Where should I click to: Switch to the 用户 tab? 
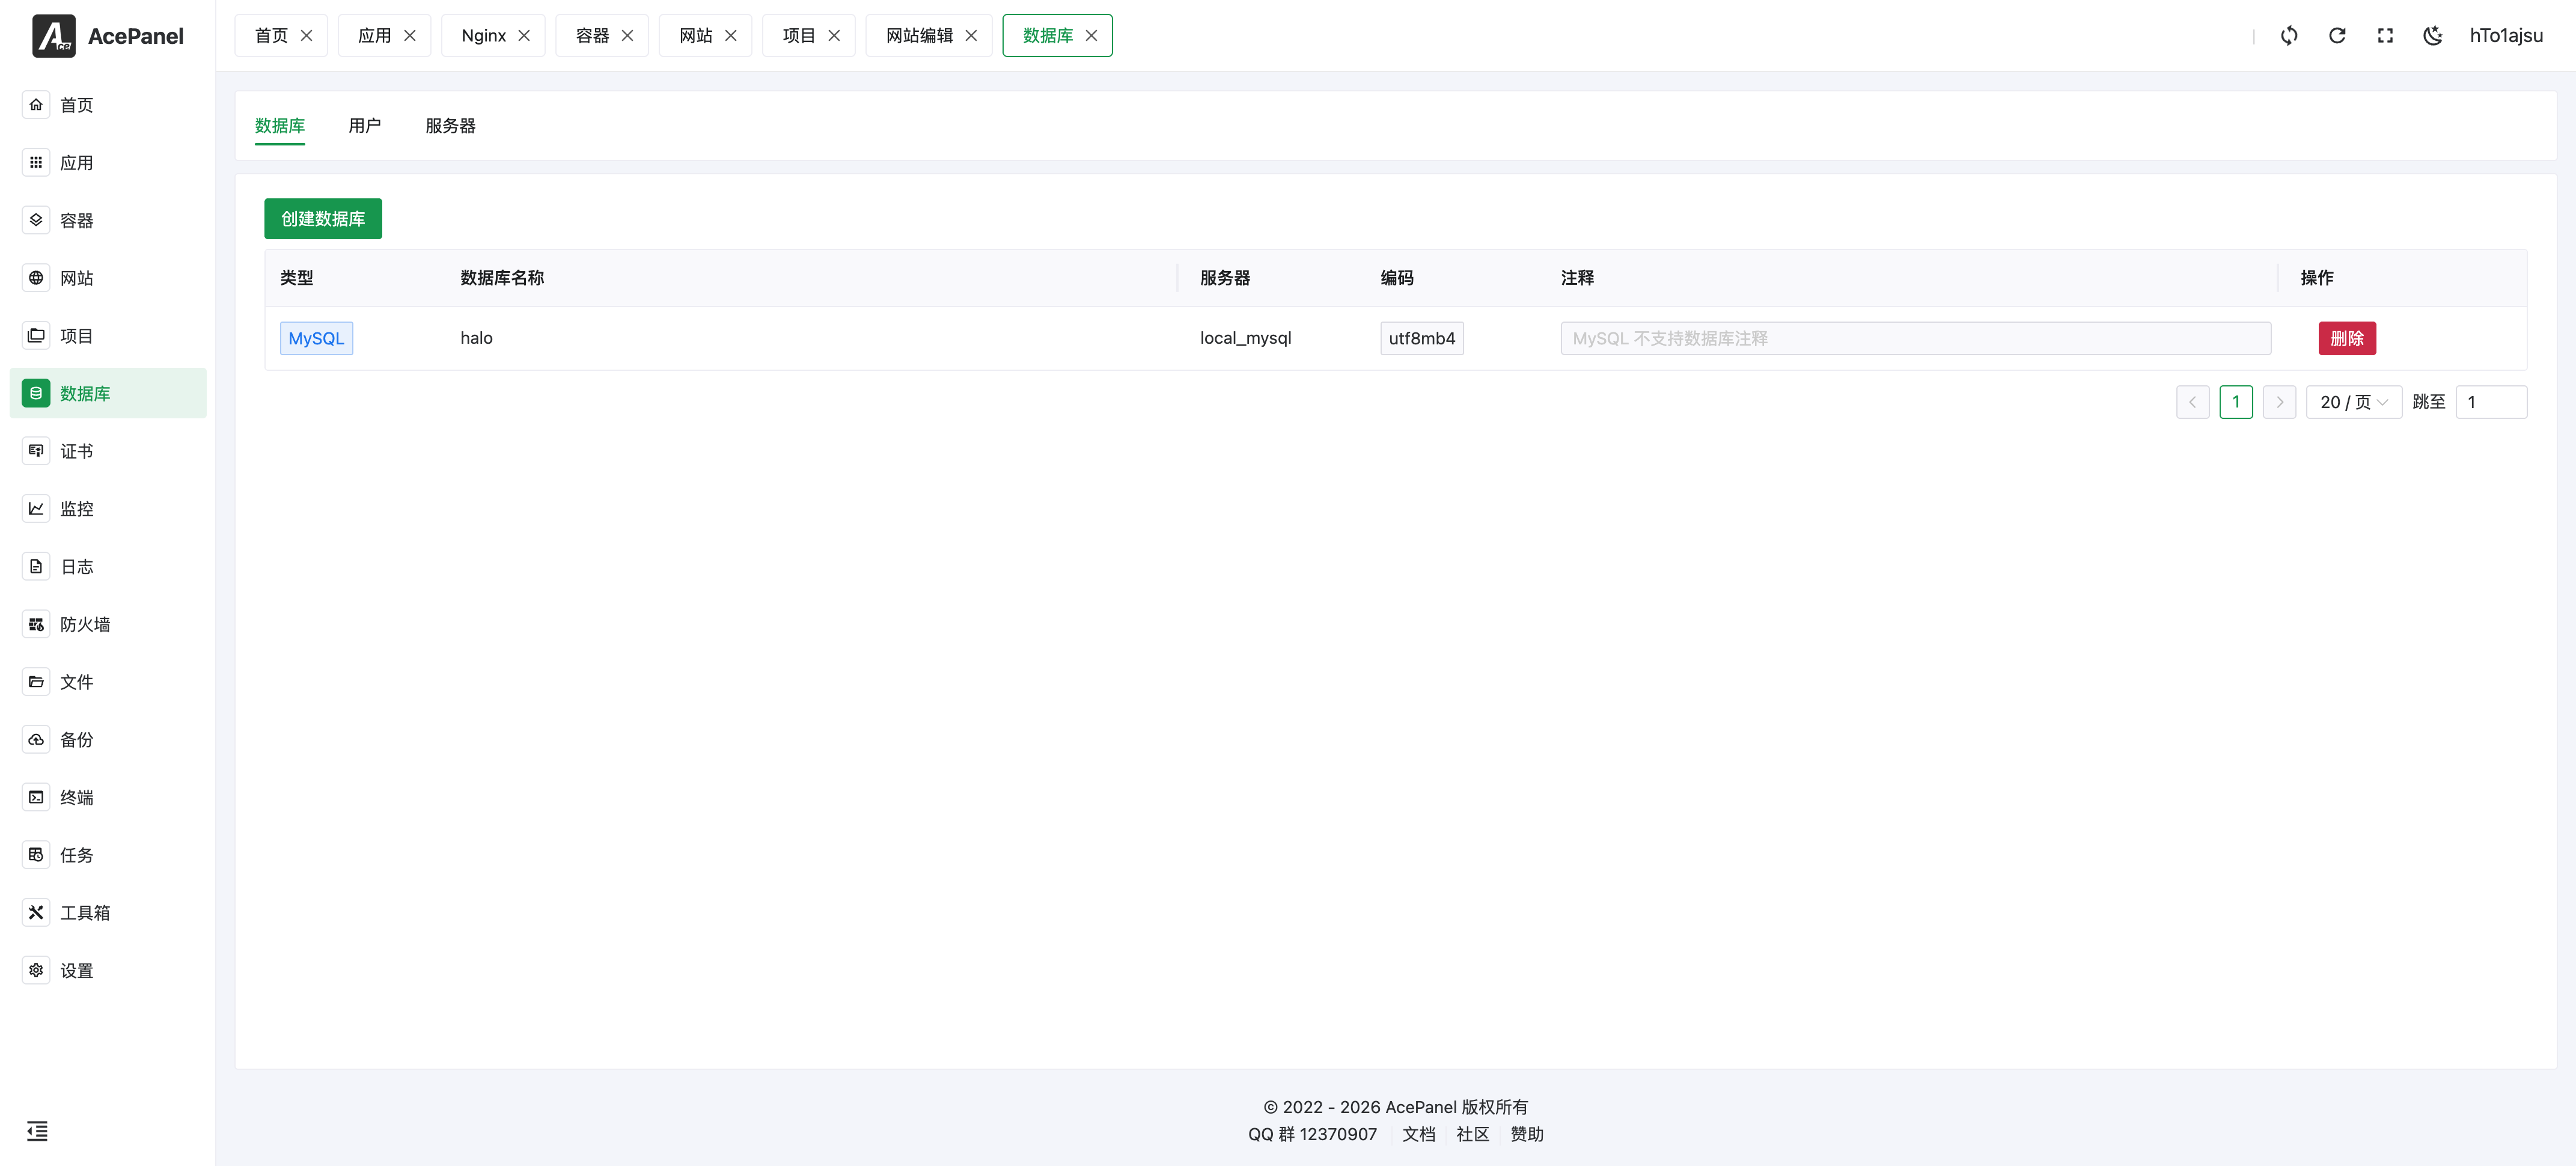[364, 126]
